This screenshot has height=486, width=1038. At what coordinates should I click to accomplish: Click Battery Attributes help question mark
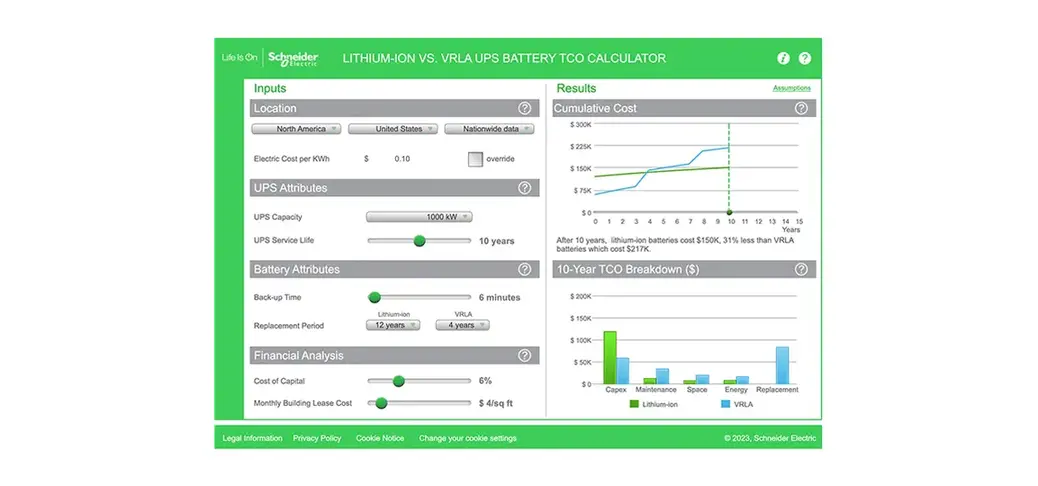point(524,269)
